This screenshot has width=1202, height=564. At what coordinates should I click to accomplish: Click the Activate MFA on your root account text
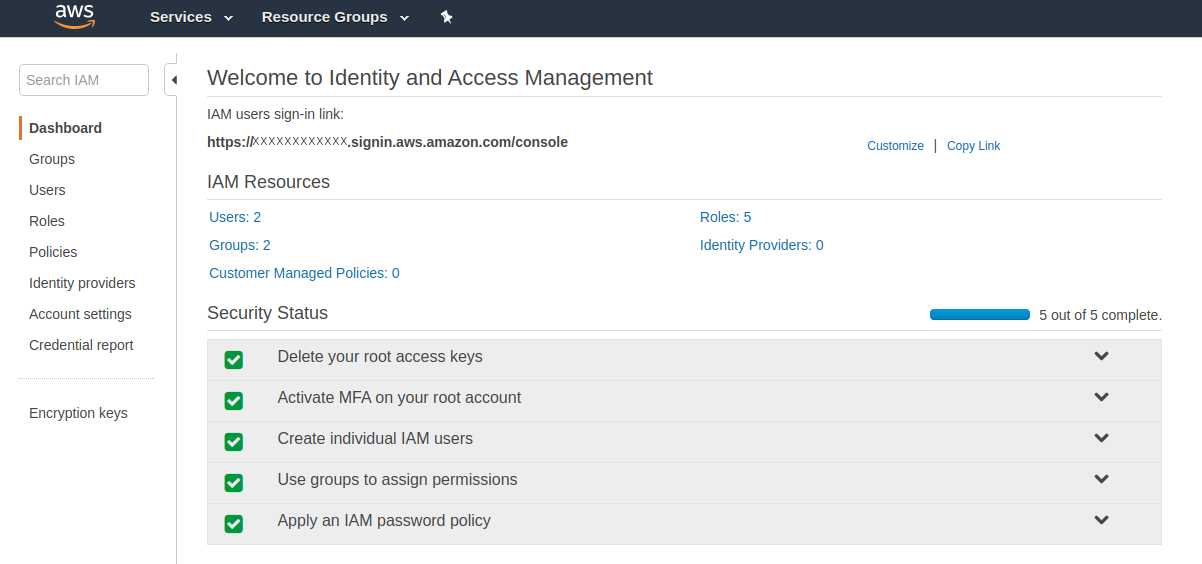pos(399,397)
